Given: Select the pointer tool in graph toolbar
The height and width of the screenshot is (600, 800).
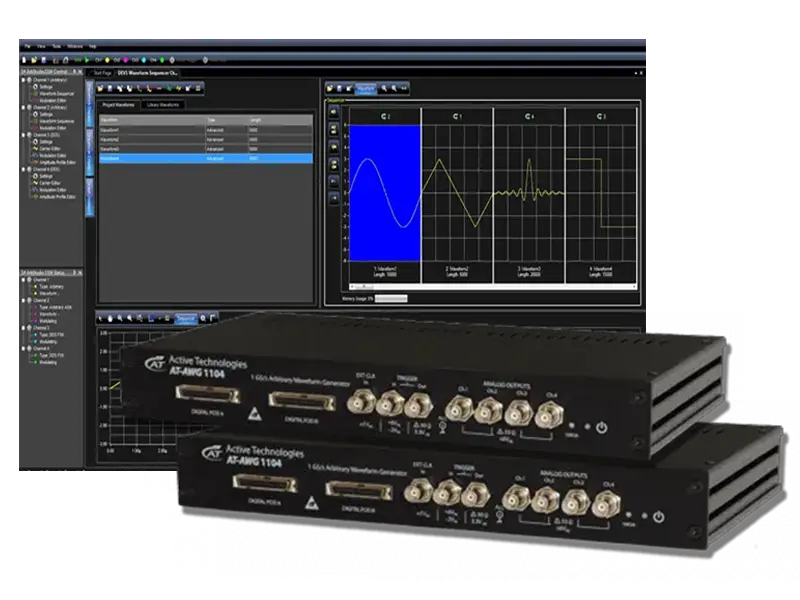Looking at the screenshot, I should pyautogui.click(x=101, y=319).
